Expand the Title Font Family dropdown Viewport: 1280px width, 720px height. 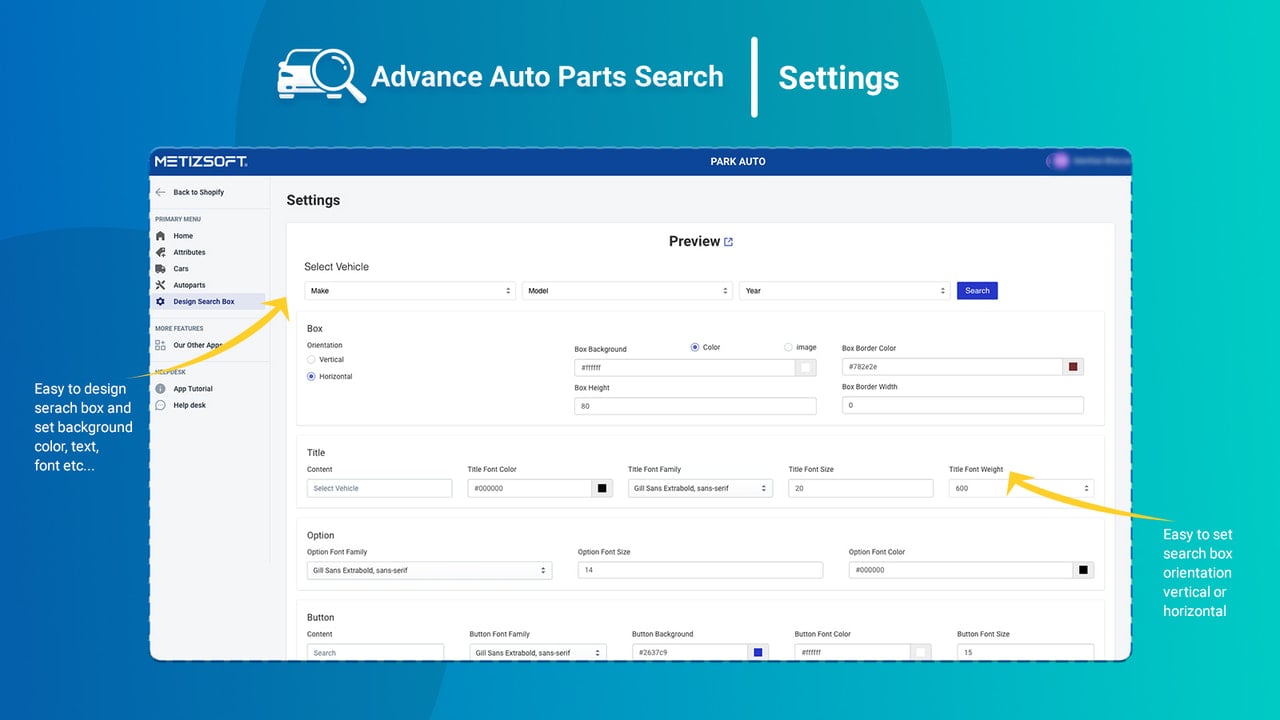[700, 488]
